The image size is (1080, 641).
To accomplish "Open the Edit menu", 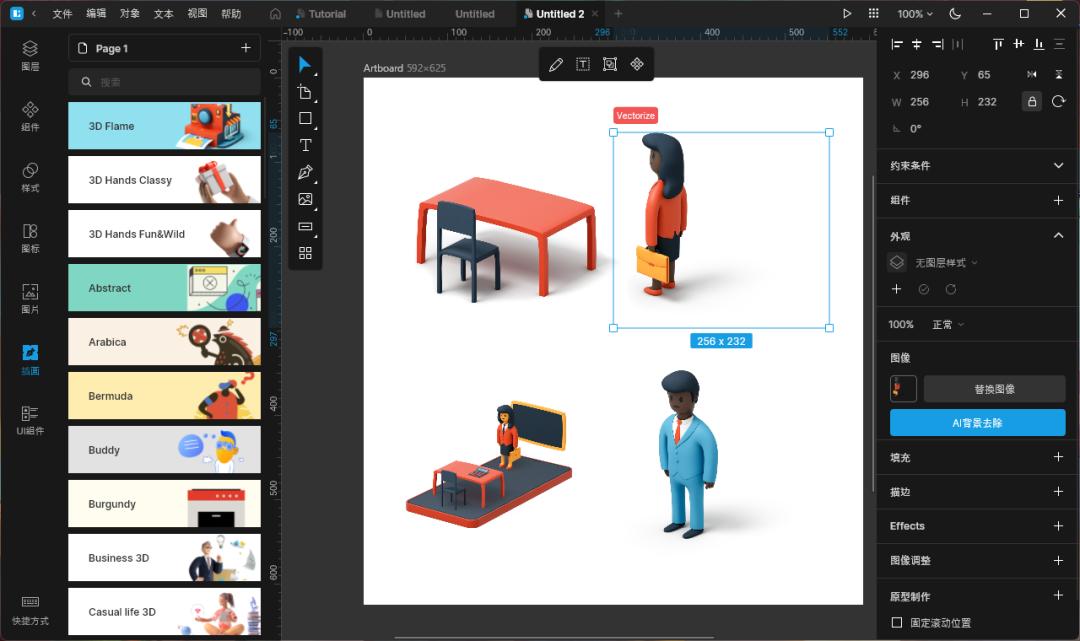I will point(96,14).
